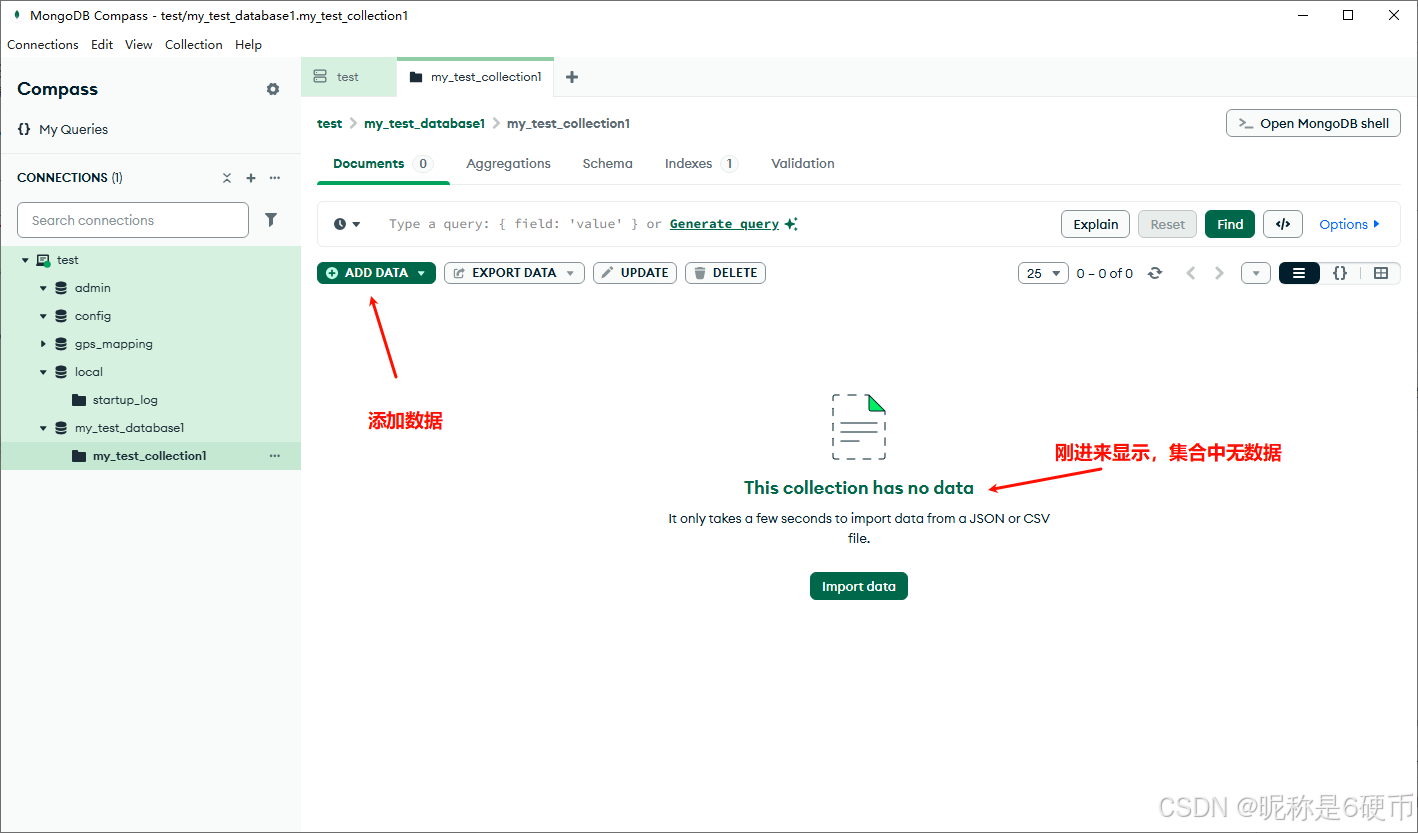Click the Import data button

859,586
